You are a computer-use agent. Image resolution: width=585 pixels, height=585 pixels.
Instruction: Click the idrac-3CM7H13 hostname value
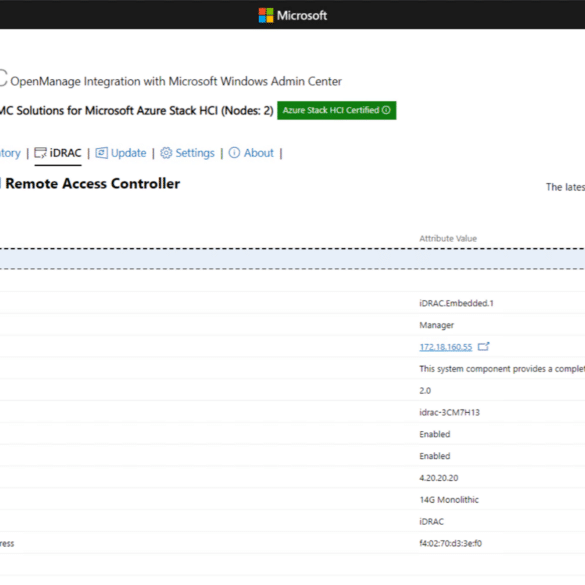pyautogui.click(x=450, y=412)
